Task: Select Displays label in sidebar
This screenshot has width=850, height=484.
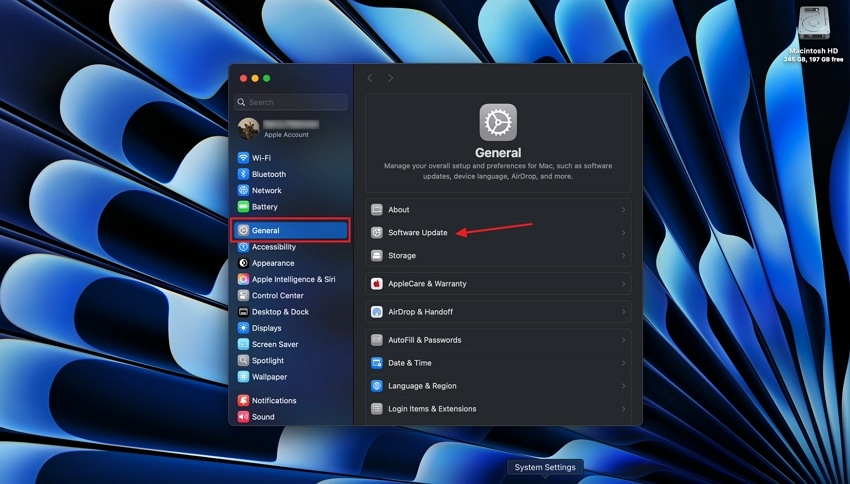Action: [267, 328]
